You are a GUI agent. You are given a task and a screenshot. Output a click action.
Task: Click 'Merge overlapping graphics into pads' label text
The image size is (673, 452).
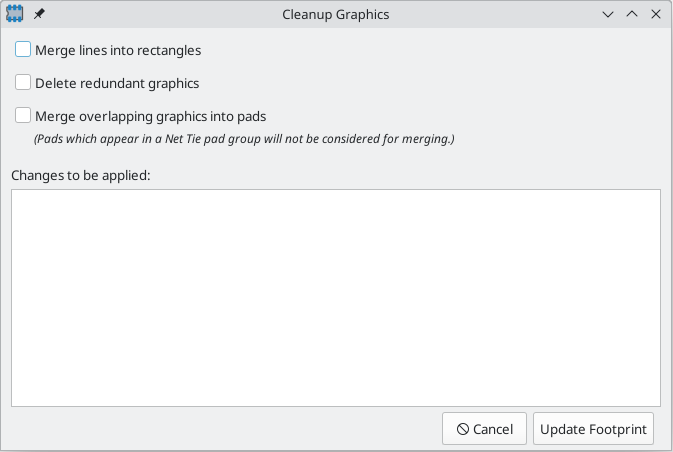(151, 116)
